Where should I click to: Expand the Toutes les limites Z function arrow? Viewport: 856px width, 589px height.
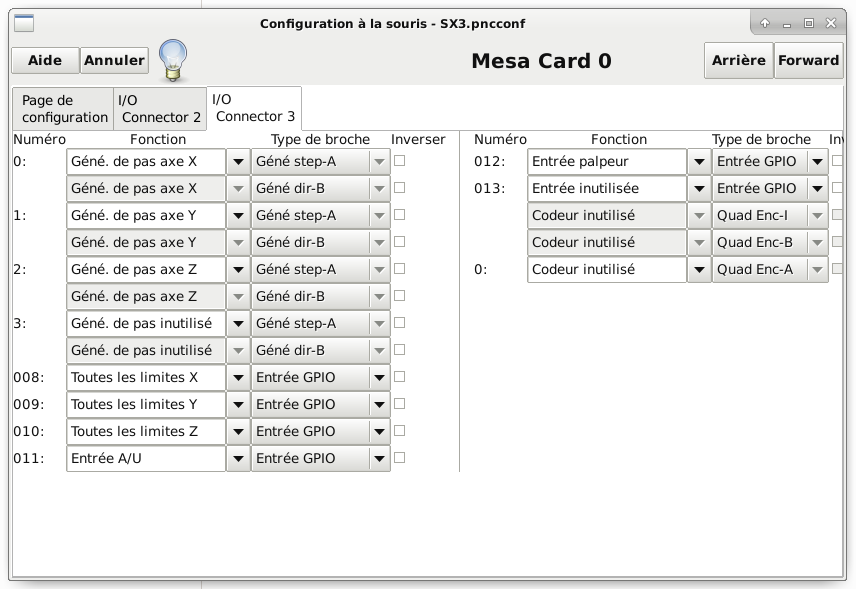238,432
